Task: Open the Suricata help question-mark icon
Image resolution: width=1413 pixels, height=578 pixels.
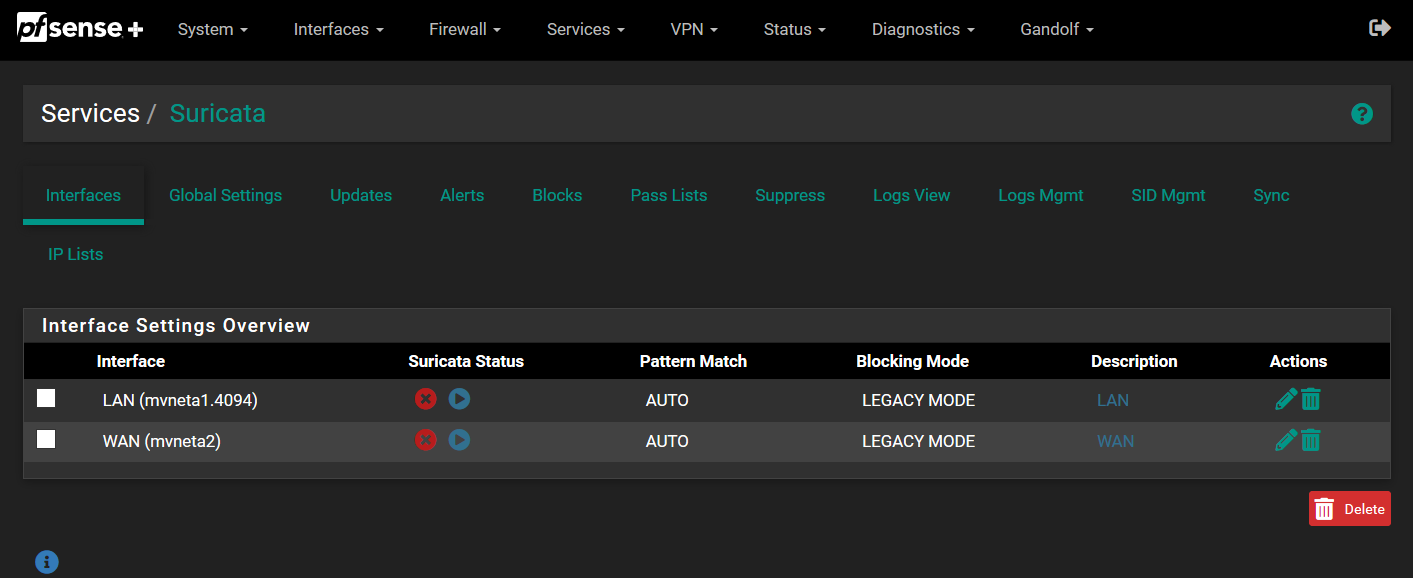Action: (x=1362, y=114)
